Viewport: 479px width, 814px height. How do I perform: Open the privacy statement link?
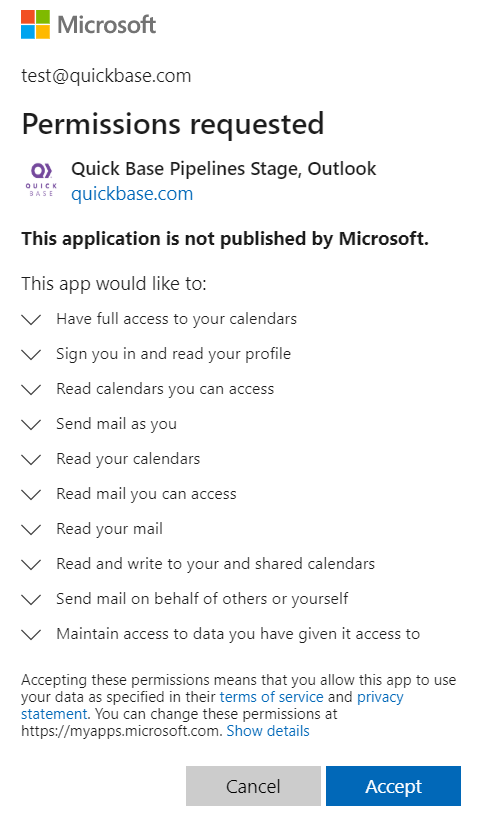[380, 697]
